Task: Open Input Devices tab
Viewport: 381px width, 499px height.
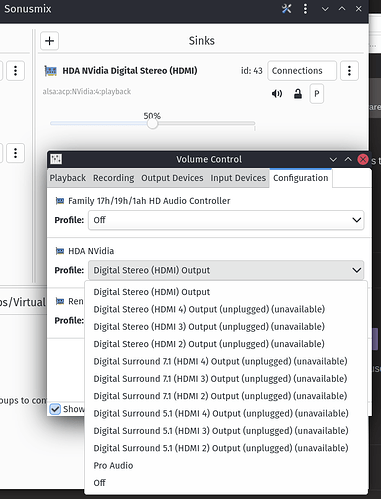Action: pos(238,178)
